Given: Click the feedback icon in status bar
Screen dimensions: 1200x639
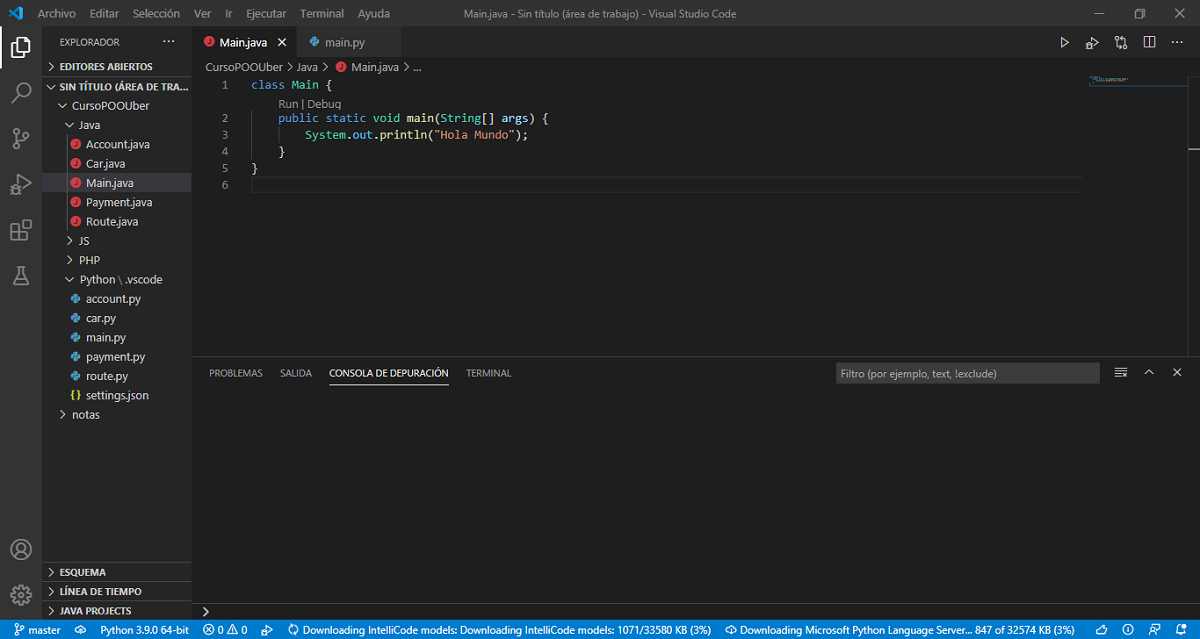Looking at the screenshot, I should tap(1157, 630).
